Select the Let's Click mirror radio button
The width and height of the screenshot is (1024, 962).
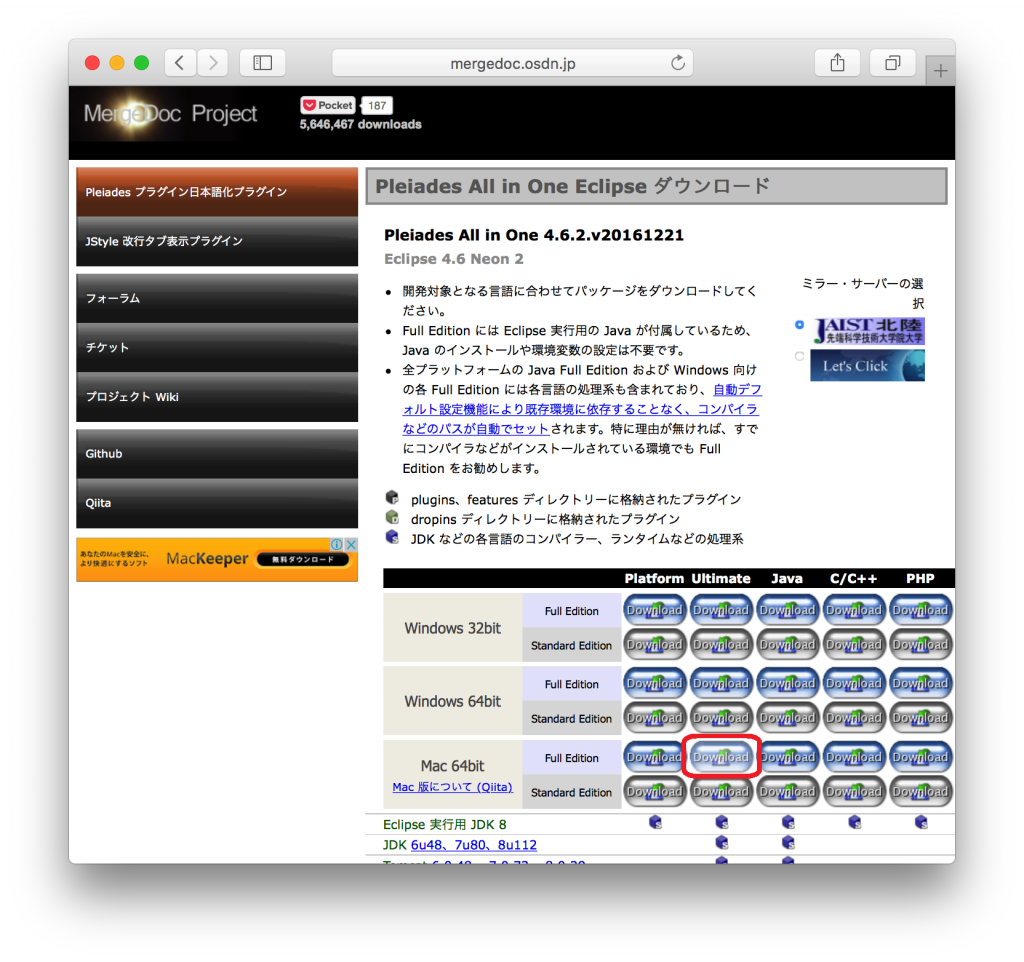click(x=799, y=356)
